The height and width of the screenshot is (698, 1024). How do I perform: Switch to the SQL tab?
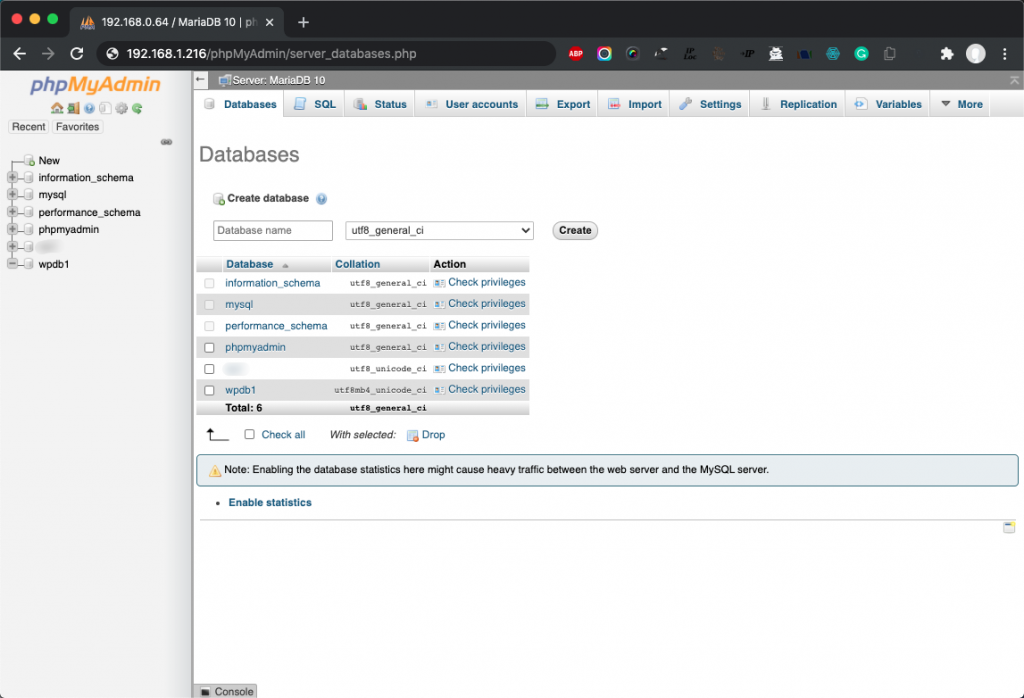coord(315,104)
